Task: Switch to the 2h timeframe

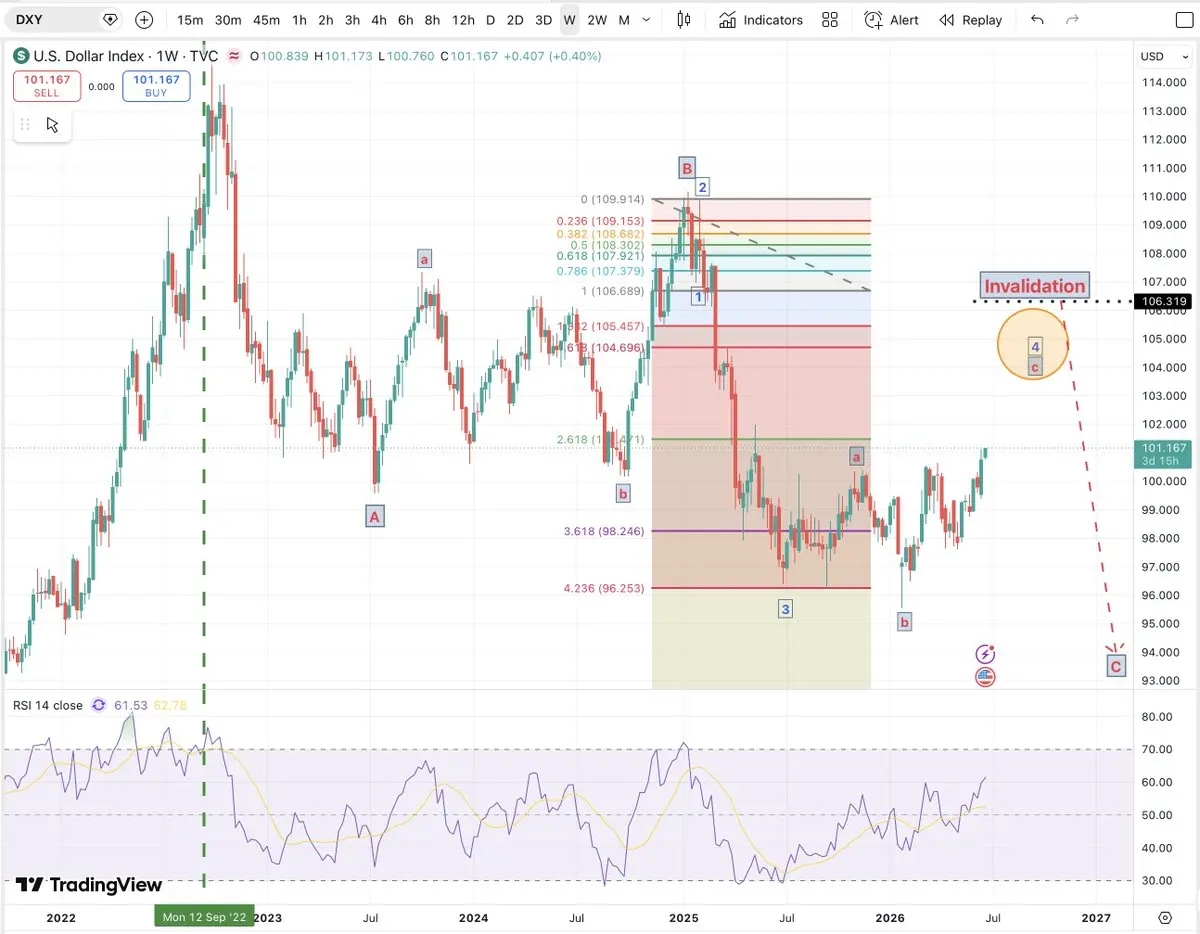Action: point(326,19)
